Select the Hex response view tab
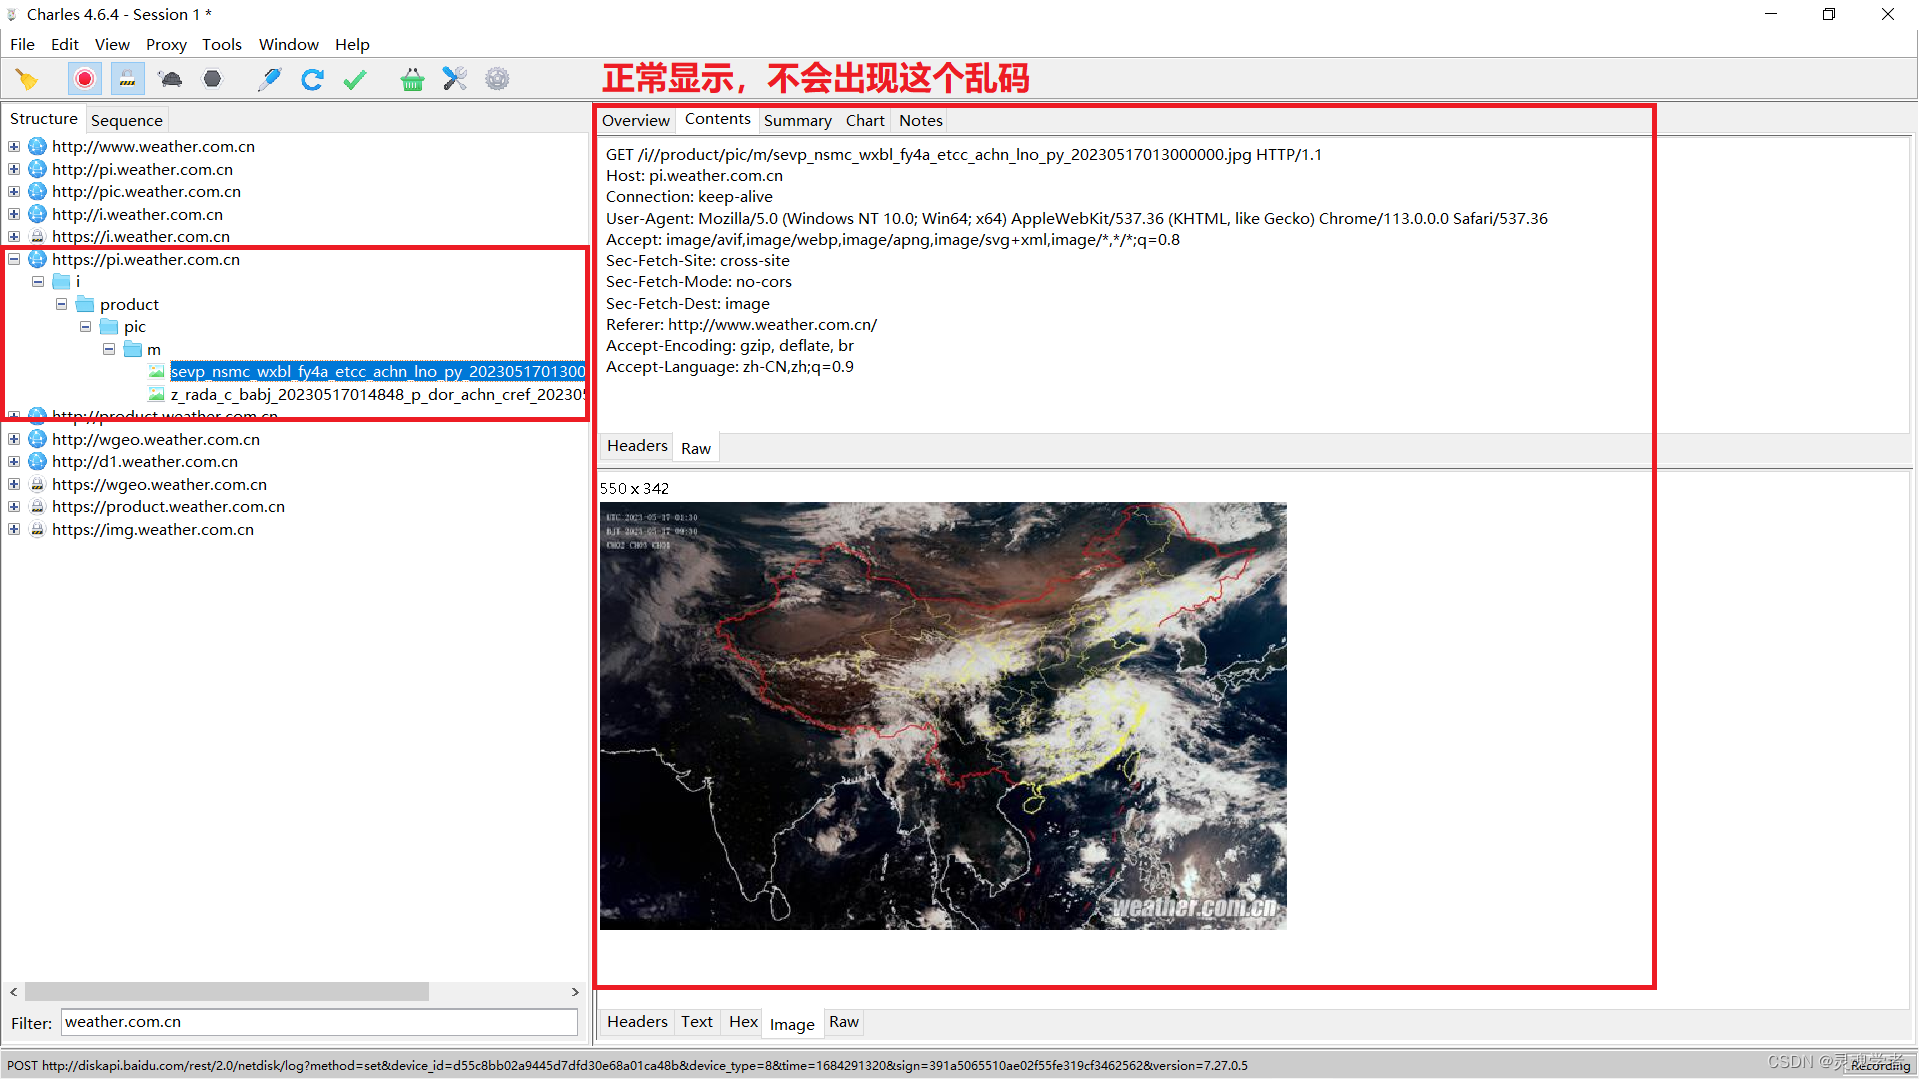This screenshot has width=1920, height=1080. (x=743, y=1022)
